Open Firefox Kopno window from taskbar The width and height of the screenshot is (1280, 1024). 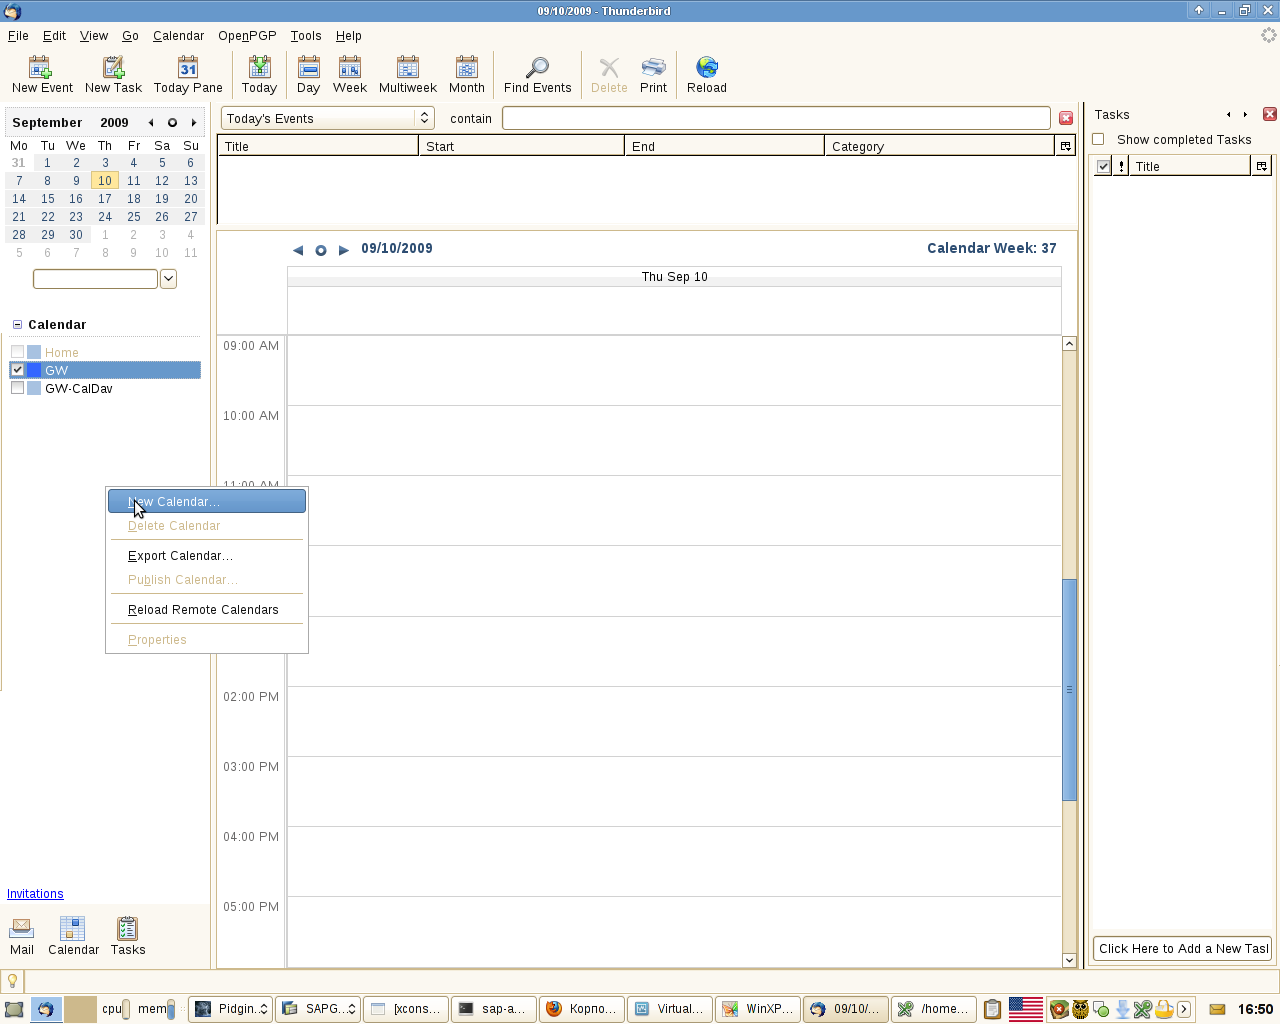pyautogui.click(x=582, y=1009)
